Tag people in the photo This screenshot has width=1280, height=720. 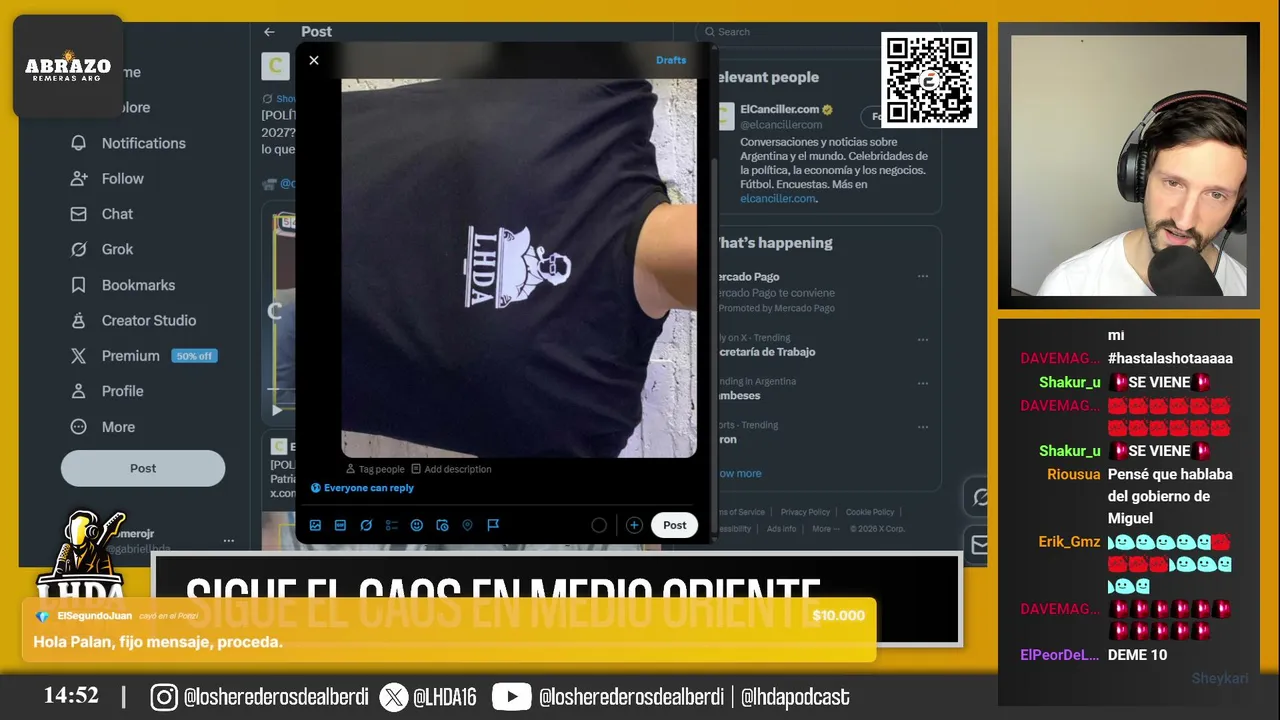click(375, 469)
